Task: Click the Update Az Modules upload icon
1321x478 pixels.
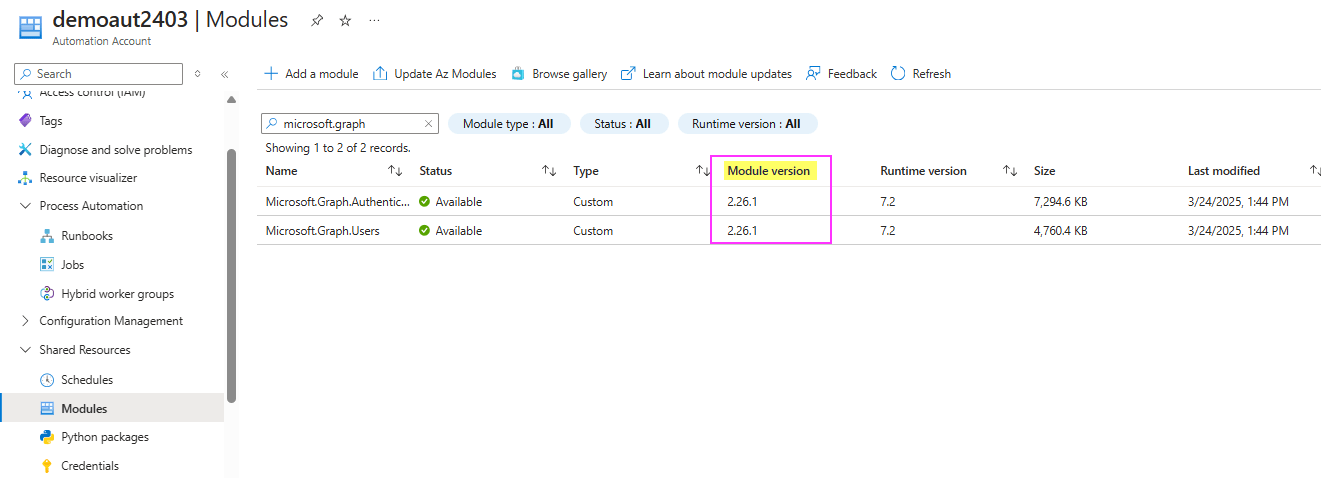Action: pos(380,74)
